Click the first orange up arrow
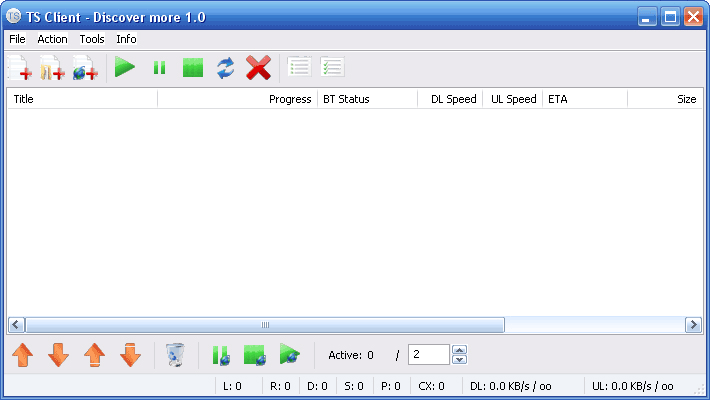The image size is (710, 400). pos(23,355)
